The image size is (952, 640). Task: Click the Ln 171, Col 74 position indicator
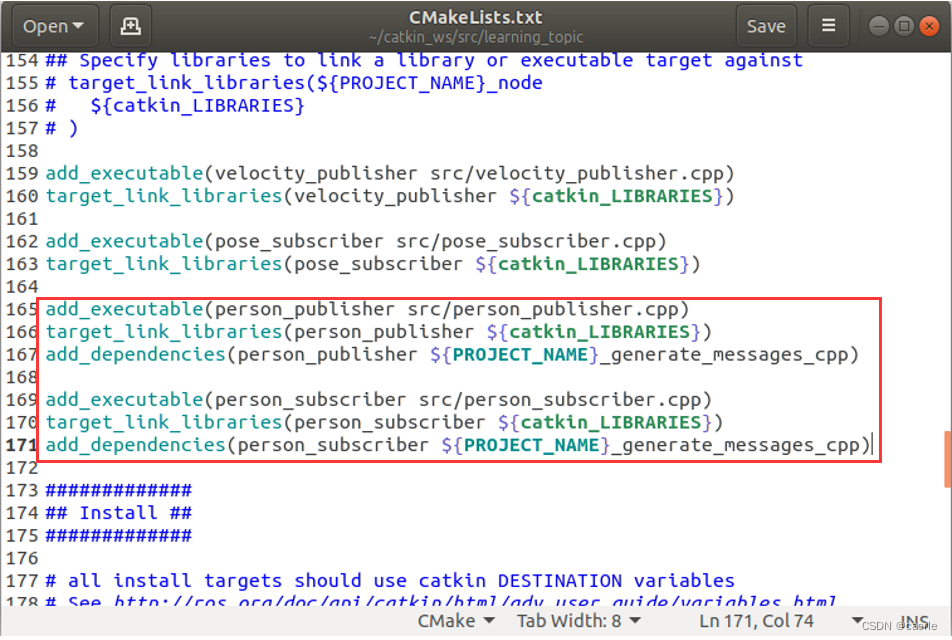pos(756,621)
